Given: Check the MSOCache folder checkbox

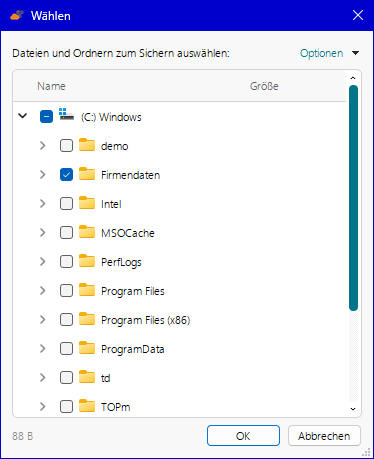Looking at the screenshot, I should pos(66,233).
